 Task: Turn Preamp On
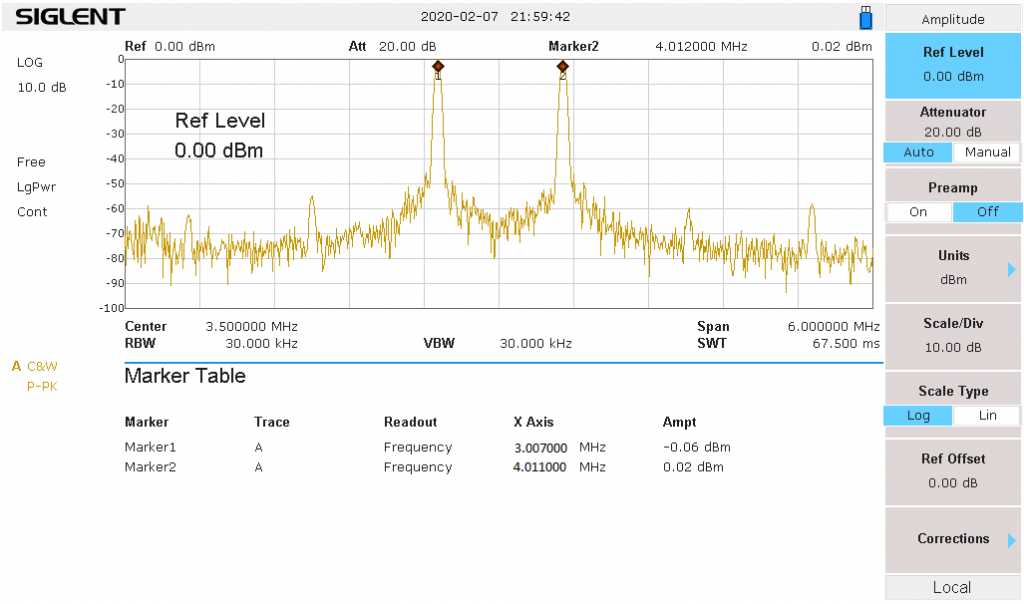tap(918, 212)
